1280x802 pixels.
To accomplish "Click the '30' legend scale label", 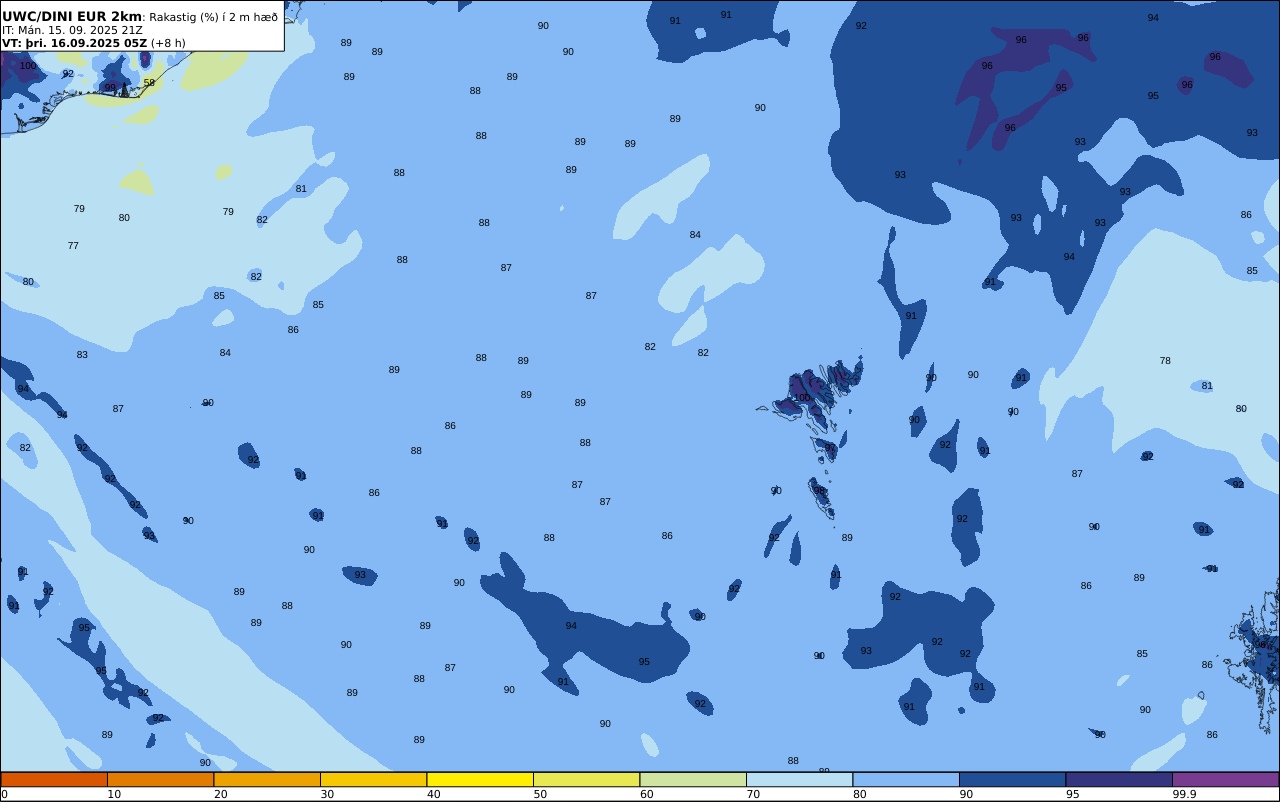I will (327, 794).
